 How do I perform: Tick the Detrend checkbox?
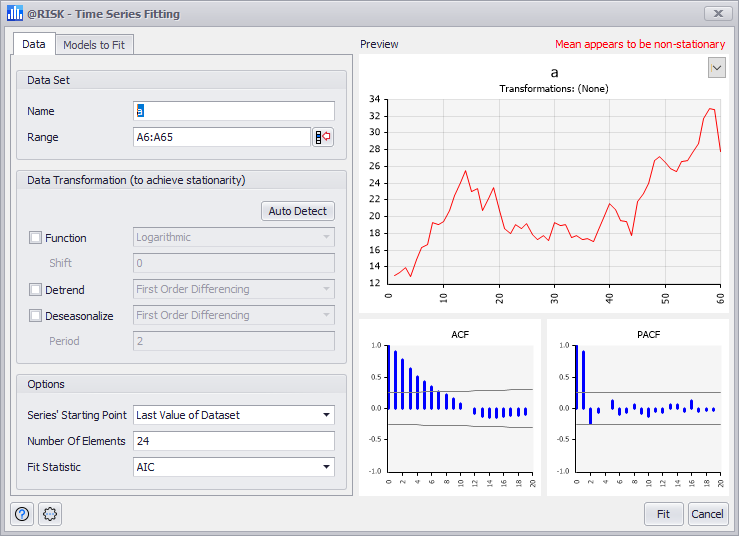(x=36, y=290)
